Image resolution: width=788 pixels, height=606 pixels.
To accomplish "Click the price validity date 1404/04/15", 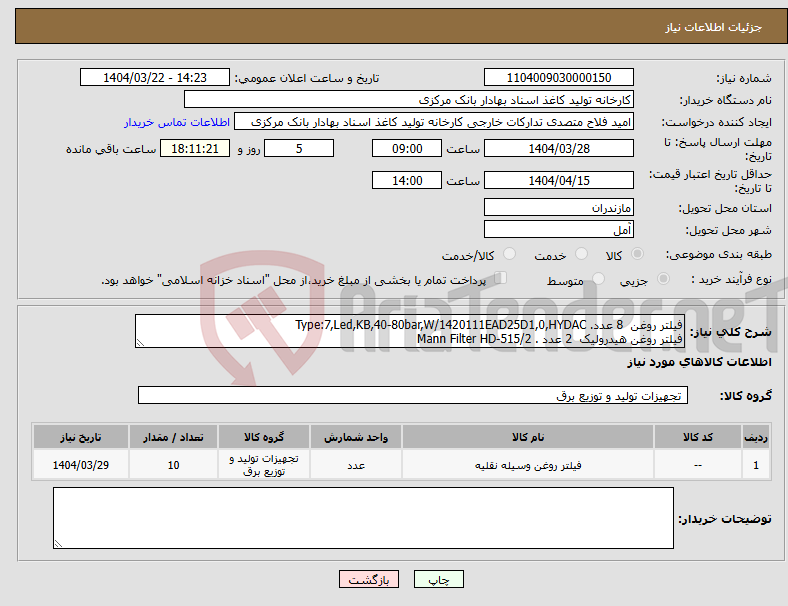I will point(558,180).
